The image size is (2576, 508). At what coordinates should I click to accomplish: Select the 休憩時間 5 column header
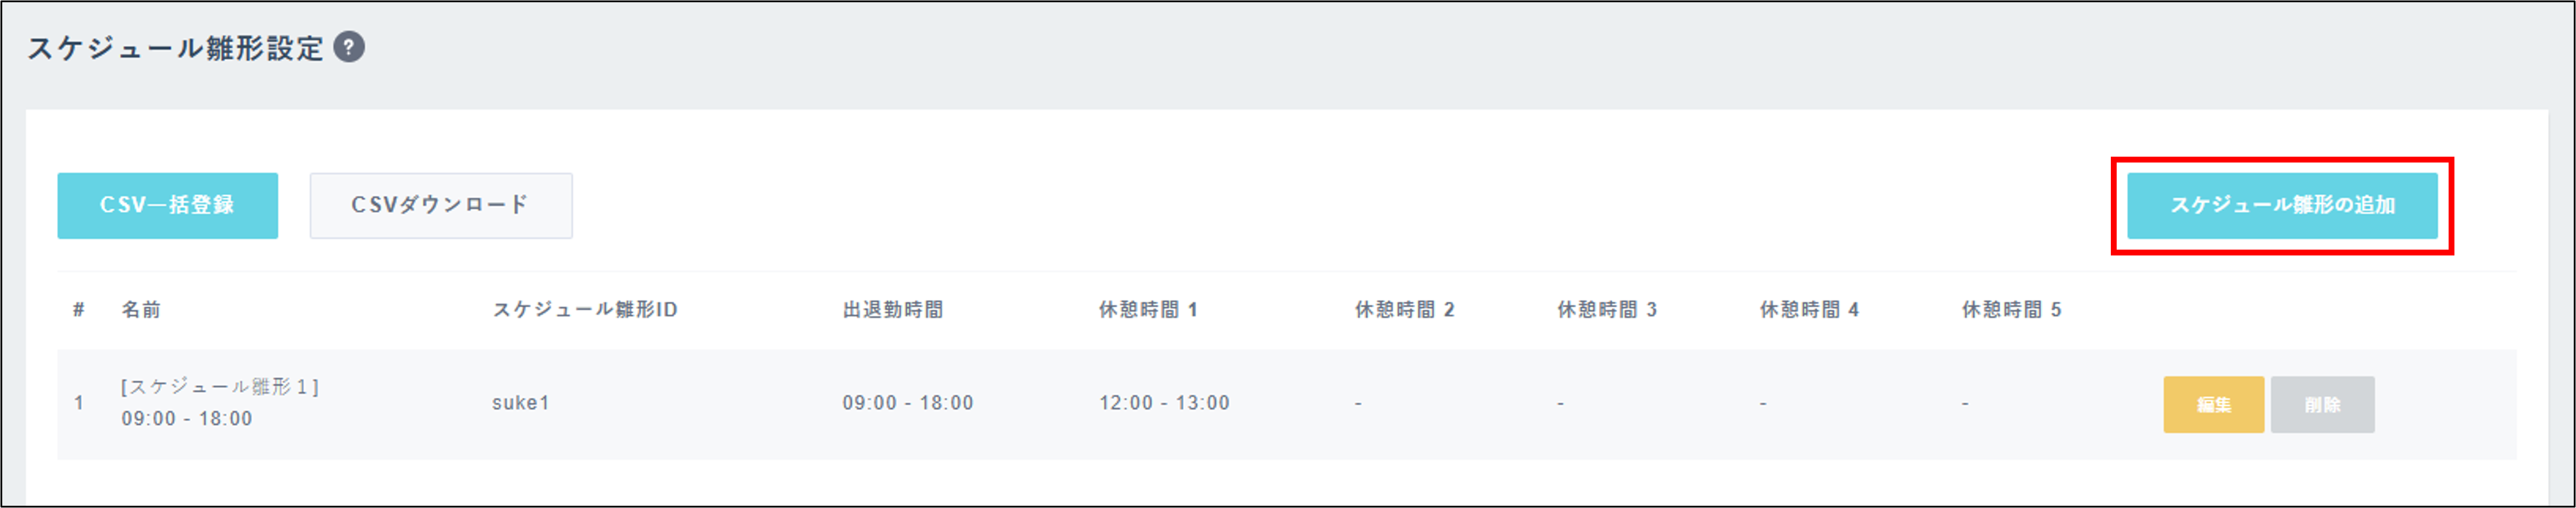2010,310
